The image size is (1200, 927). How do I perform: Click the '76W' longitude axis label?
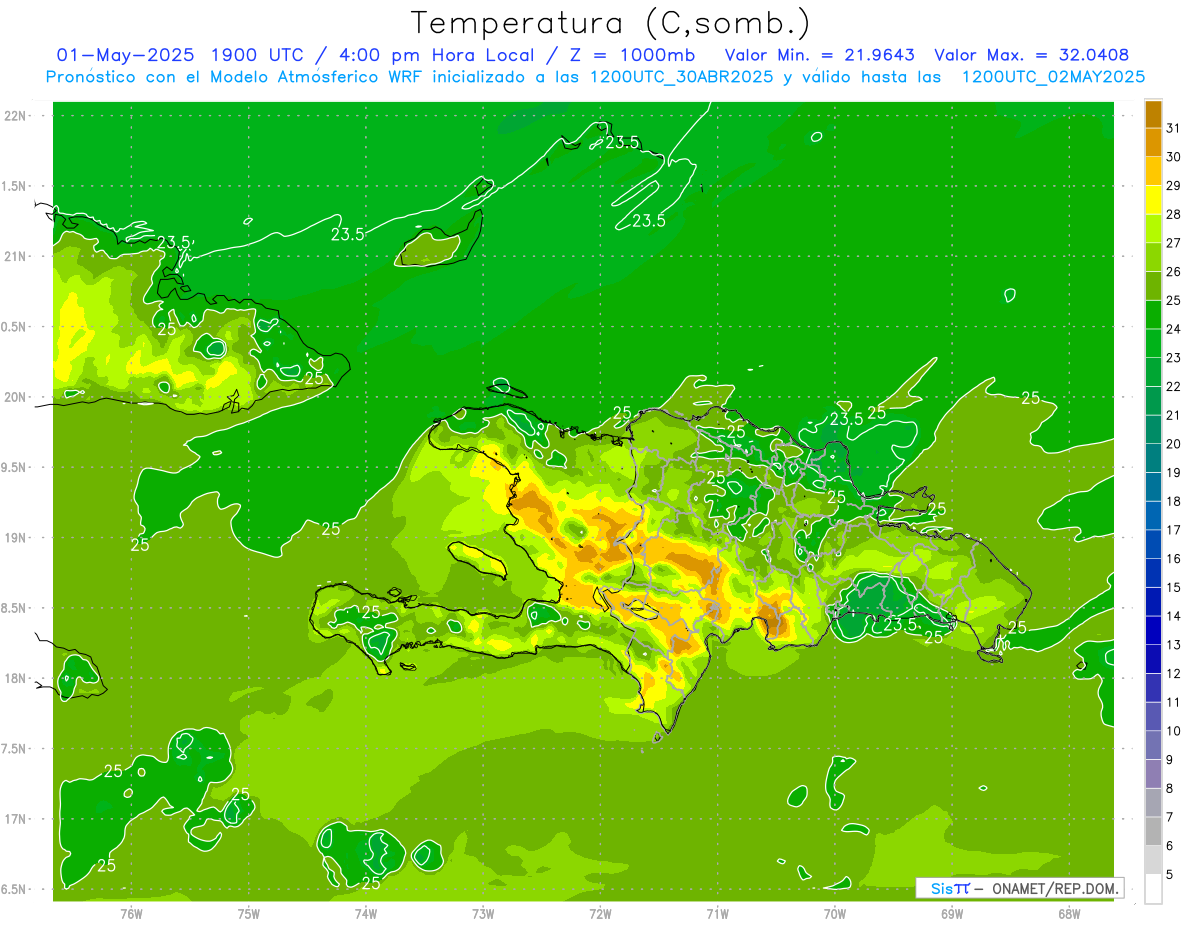pyautogui.click(x=131, y=913)
